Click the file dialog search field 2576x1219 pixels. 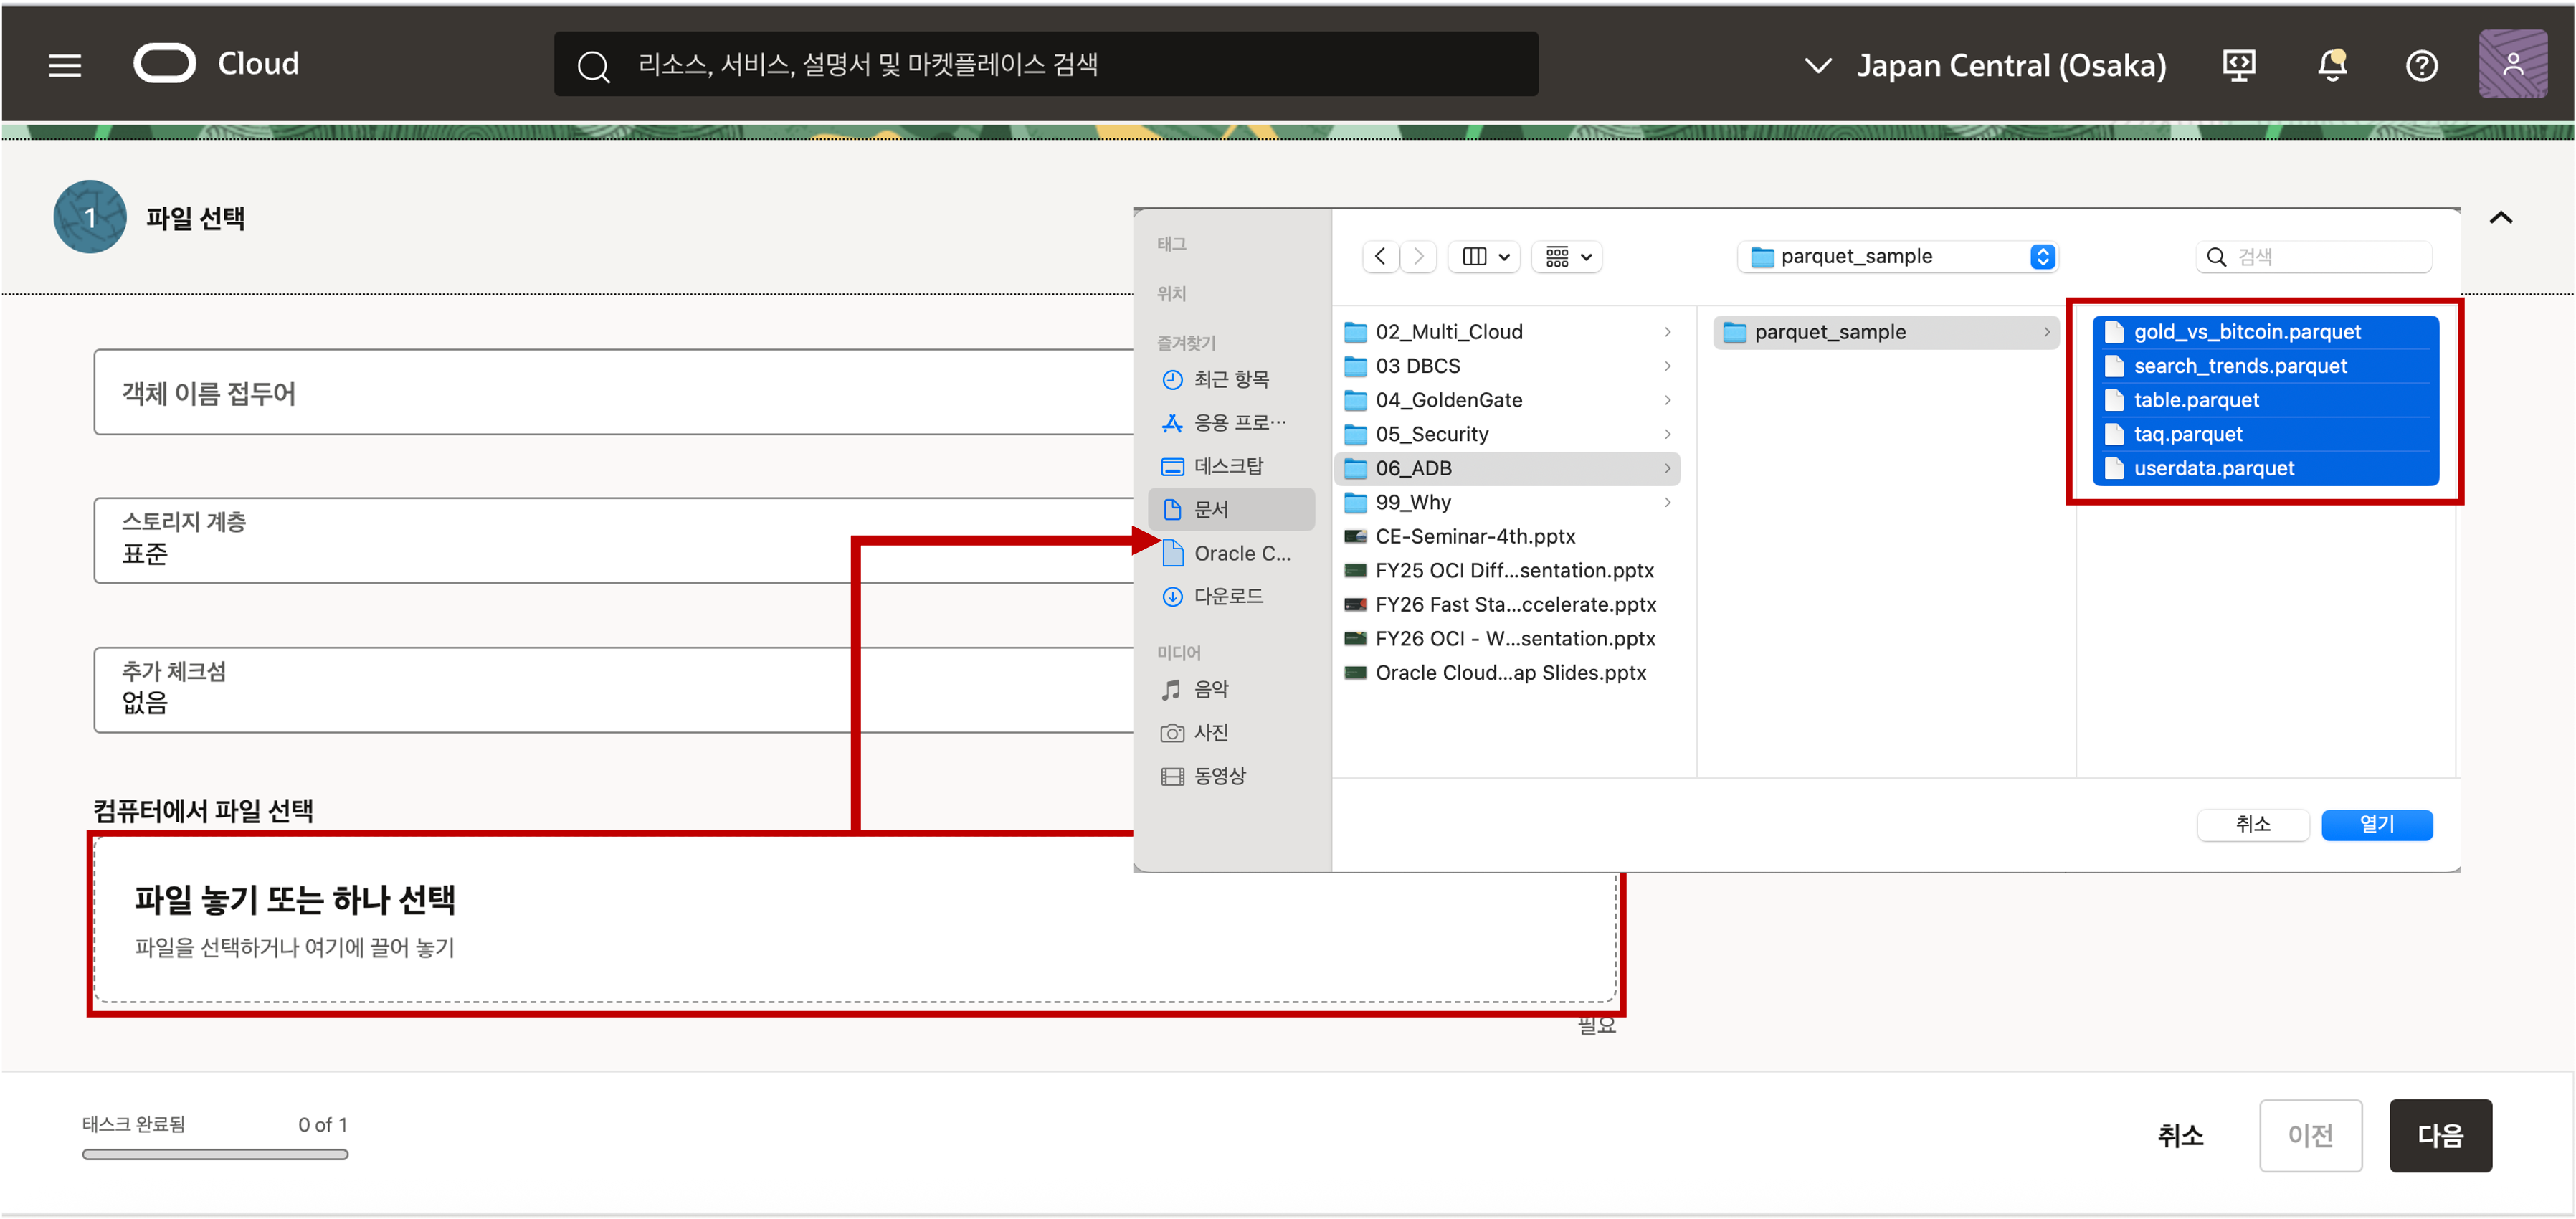pyautogui.click(x=2314, y=257)
